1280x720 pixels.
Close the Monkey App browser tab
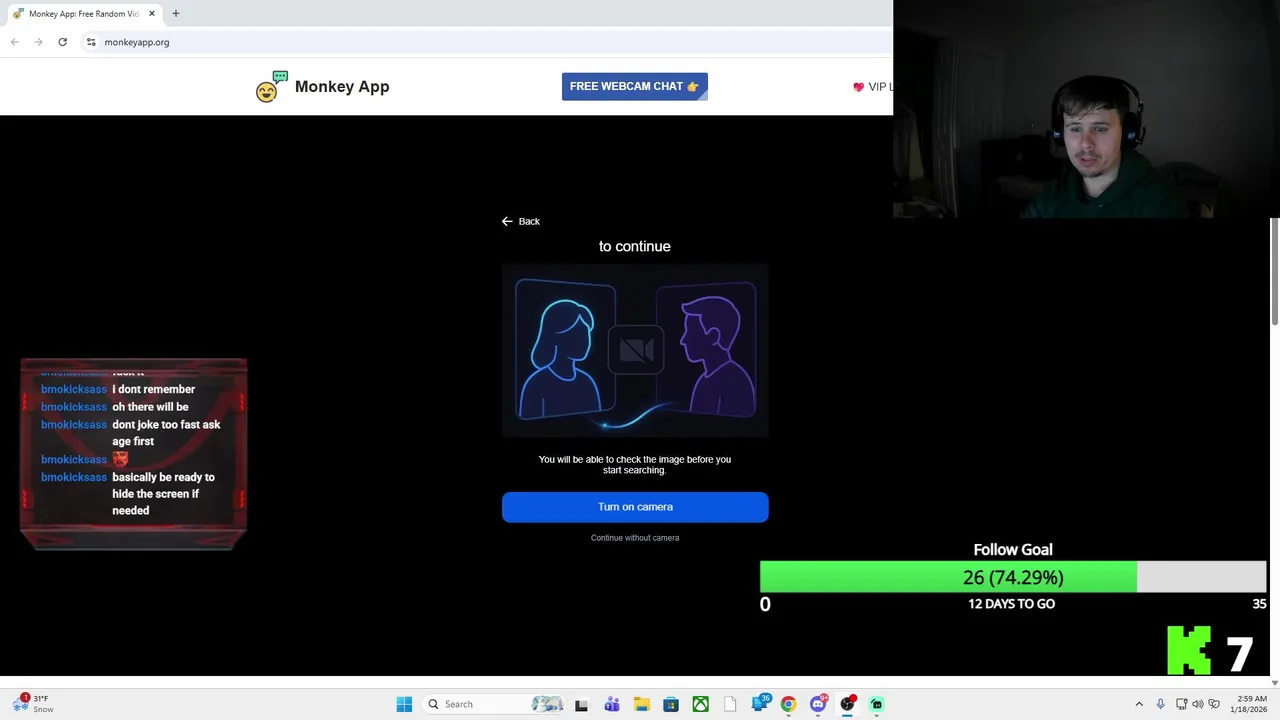click(x=152, y=14)
